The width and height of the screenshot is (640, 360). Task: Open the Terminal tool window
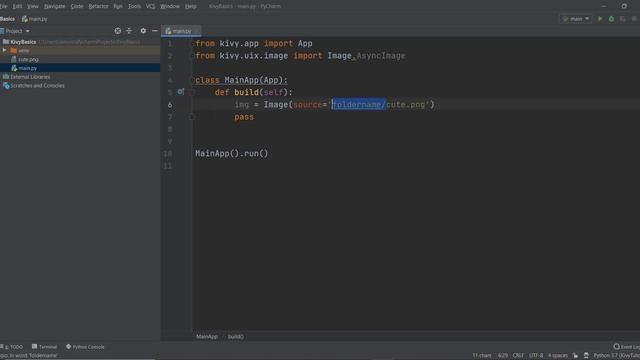click(44, 347)
